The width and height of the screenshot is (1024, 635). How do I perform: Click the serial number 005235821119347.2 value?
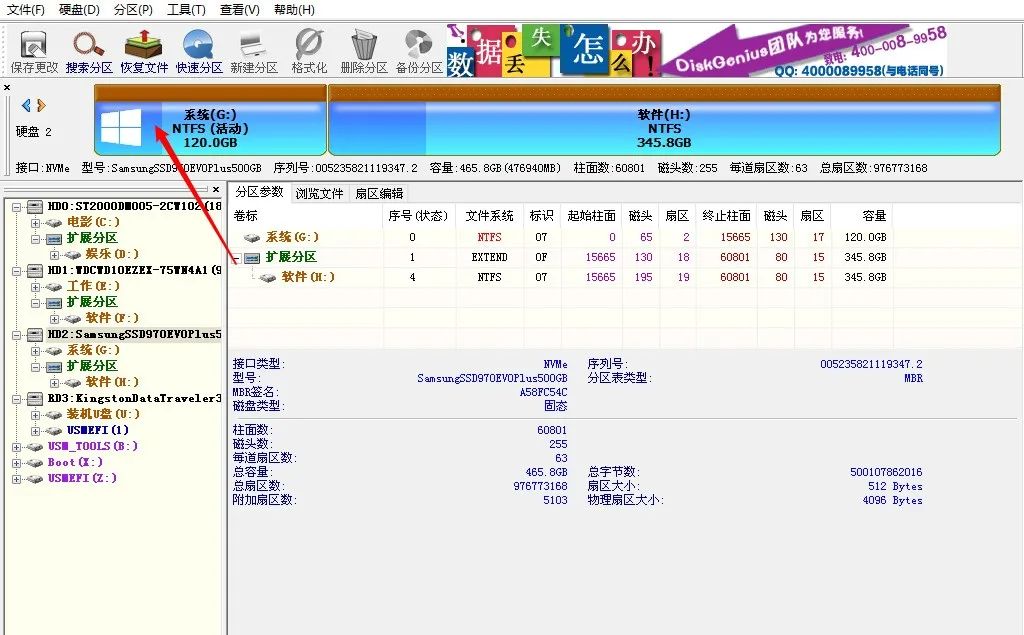click(871, 365)
